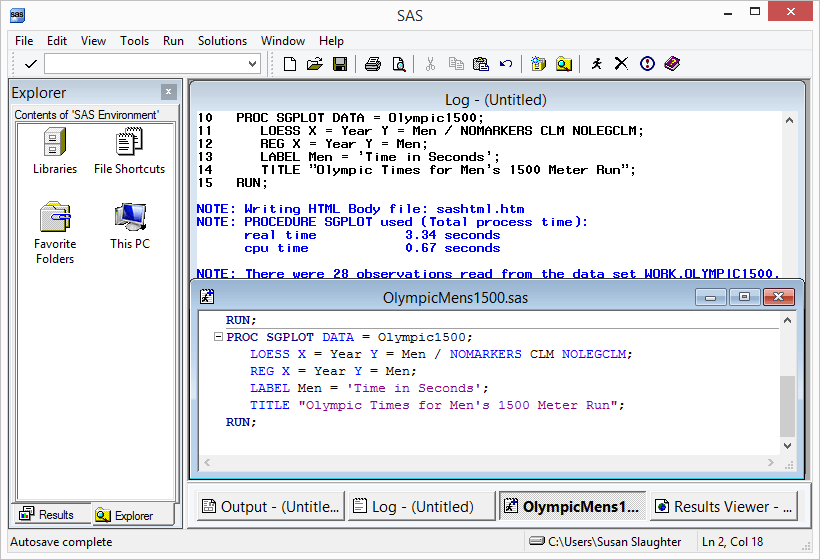Open the View menu

pos(93,41)
